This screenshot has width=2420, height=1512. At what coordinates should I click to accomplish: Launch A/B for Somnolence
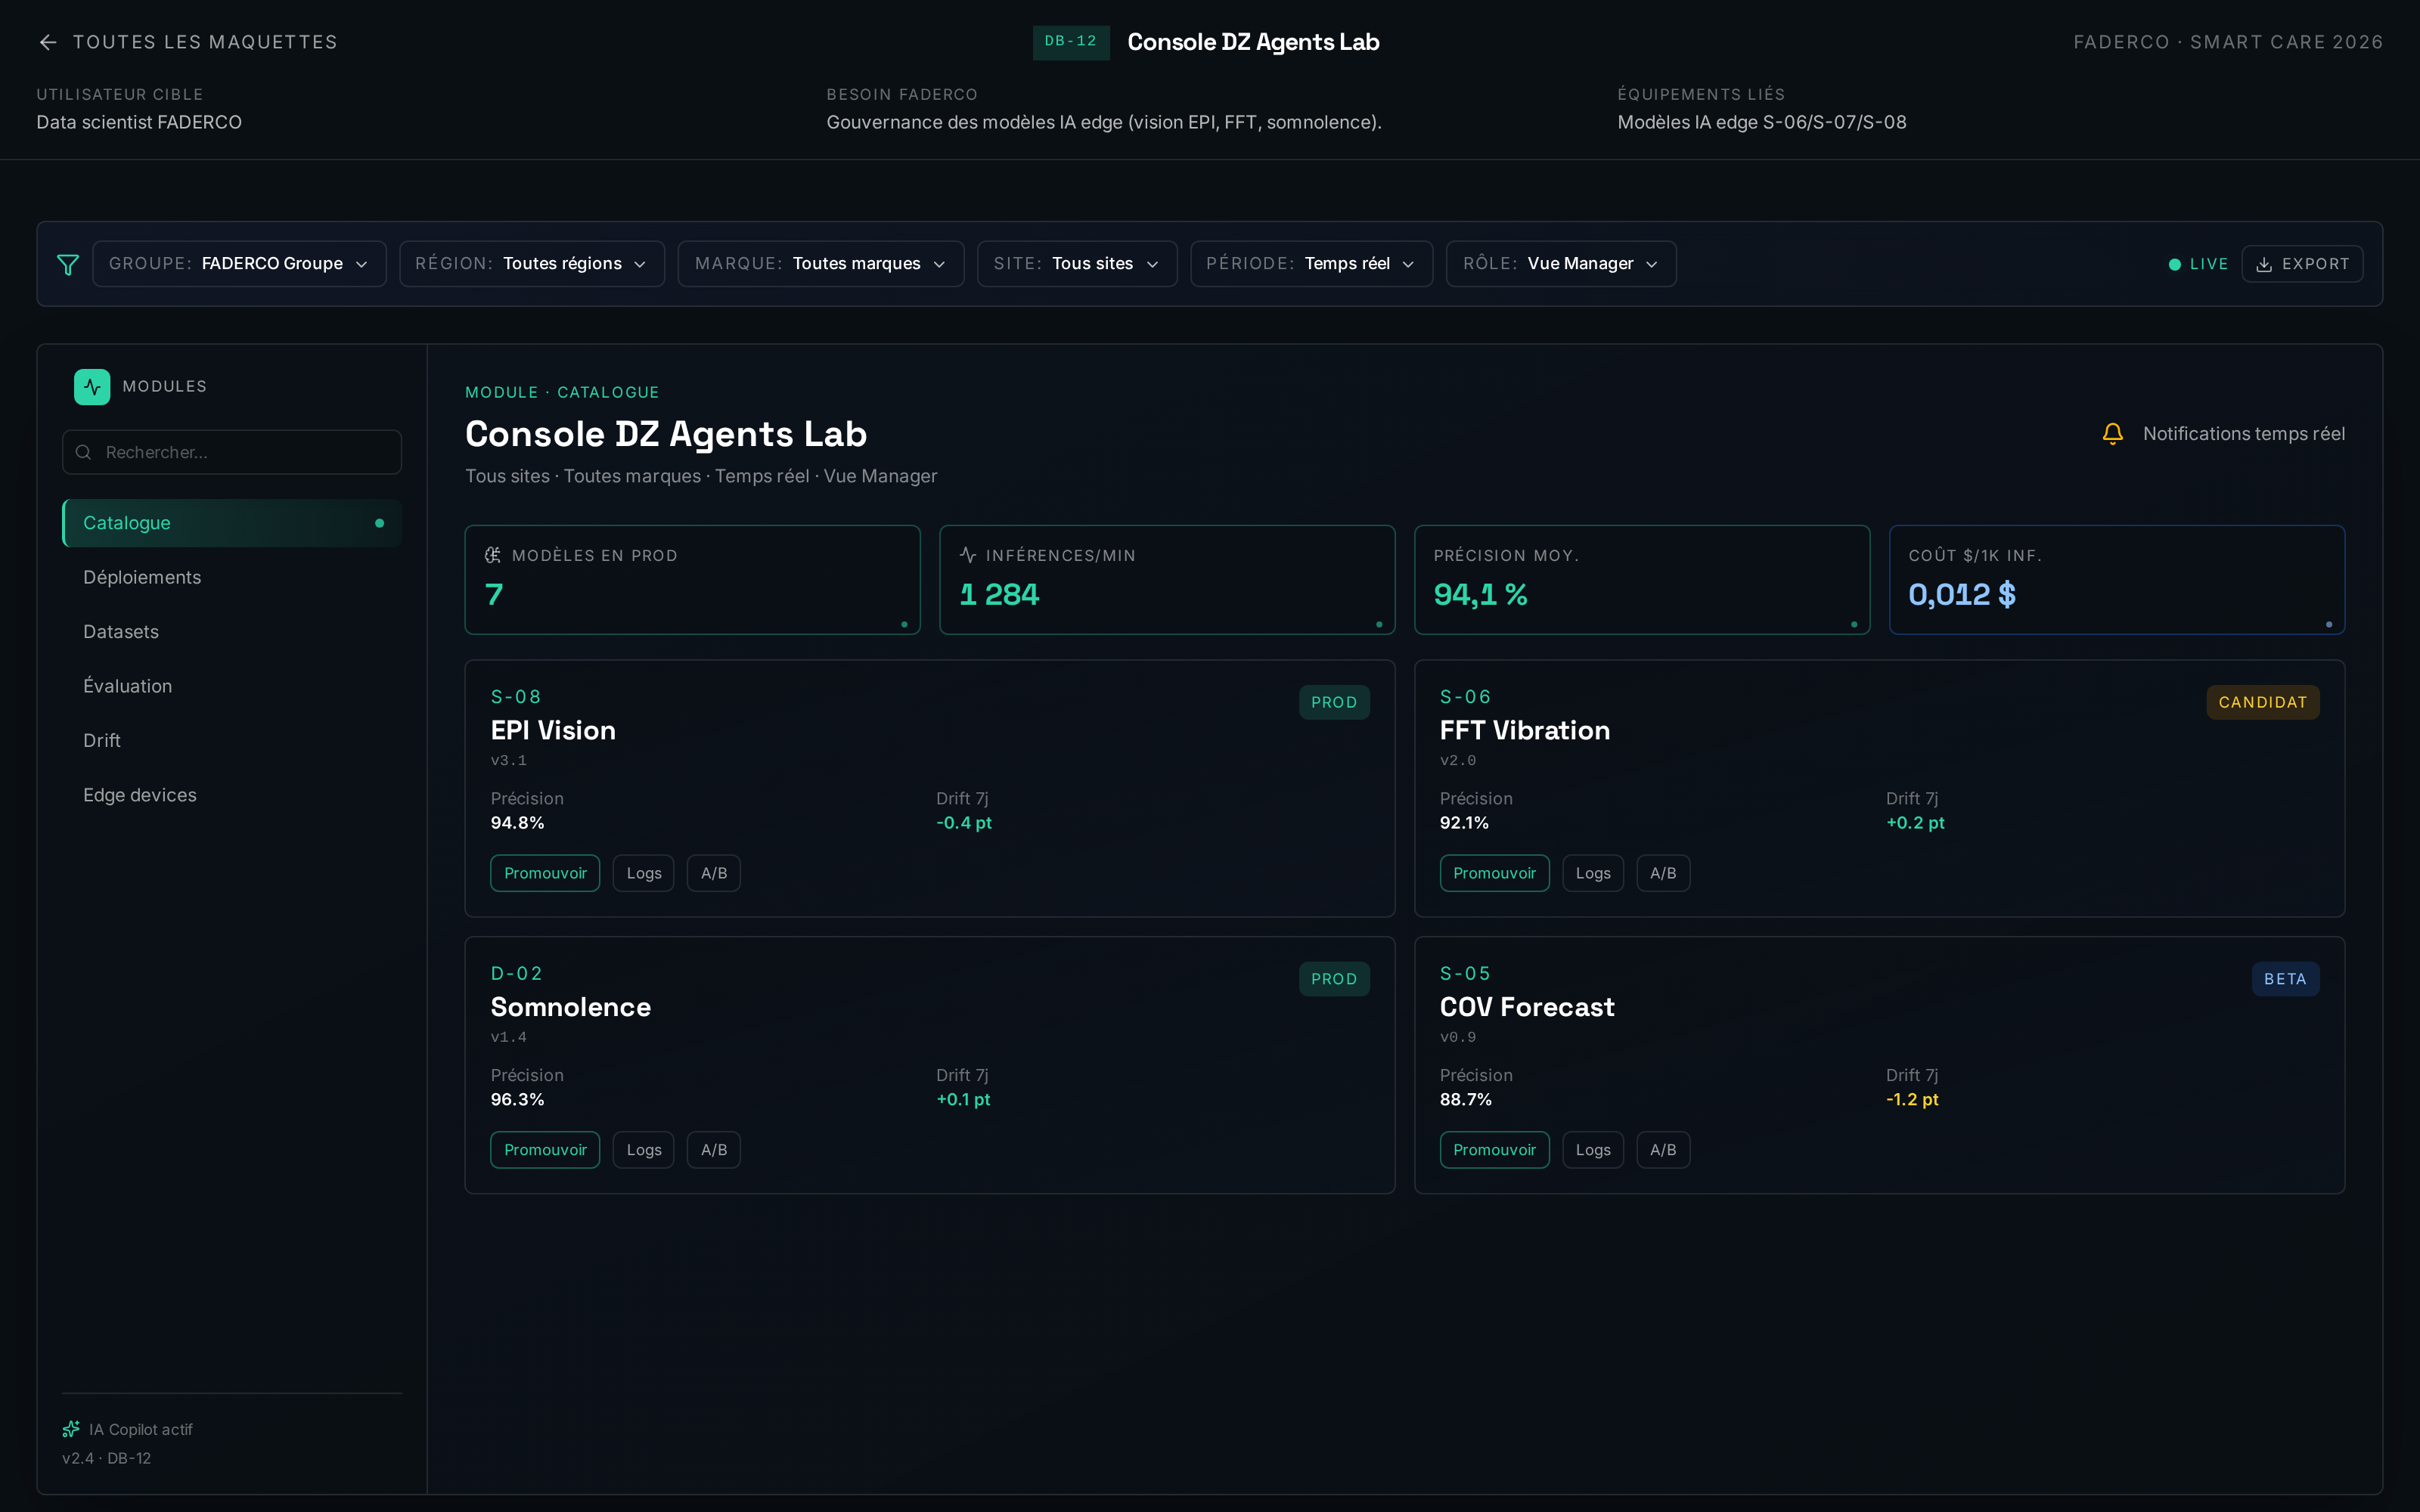click(x=714, y=1150)
